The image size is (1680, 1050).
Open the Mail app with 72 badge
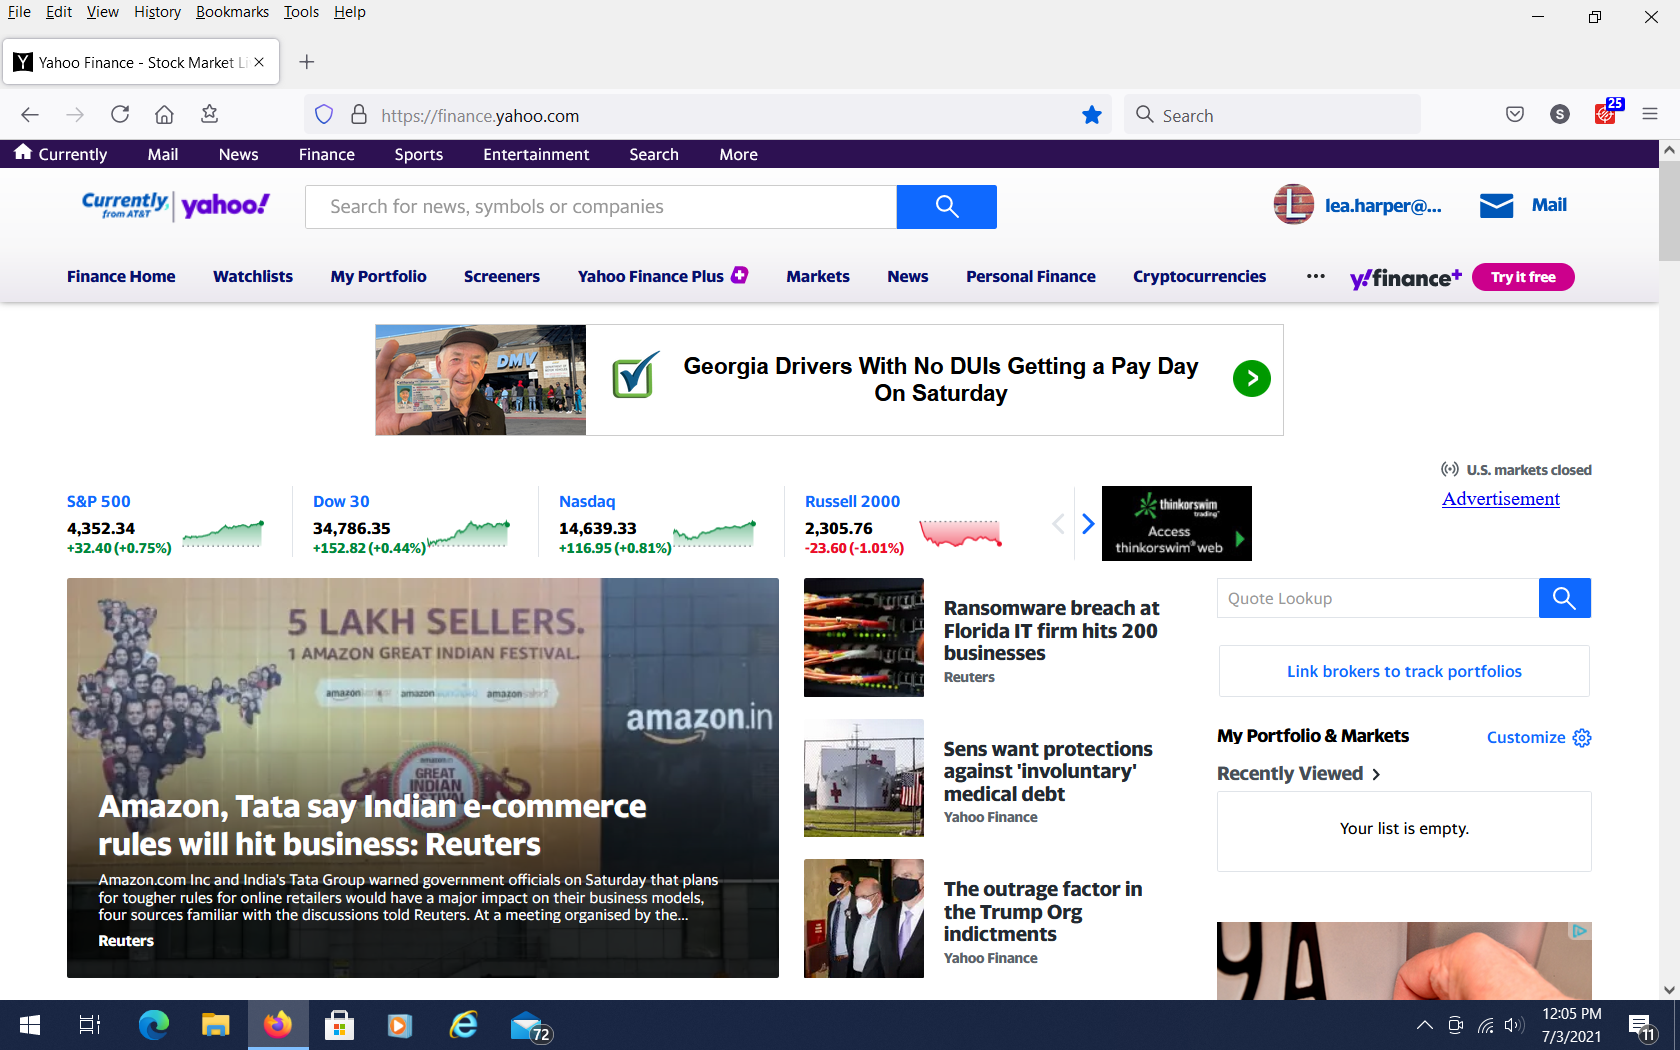tap(530, 1027)
